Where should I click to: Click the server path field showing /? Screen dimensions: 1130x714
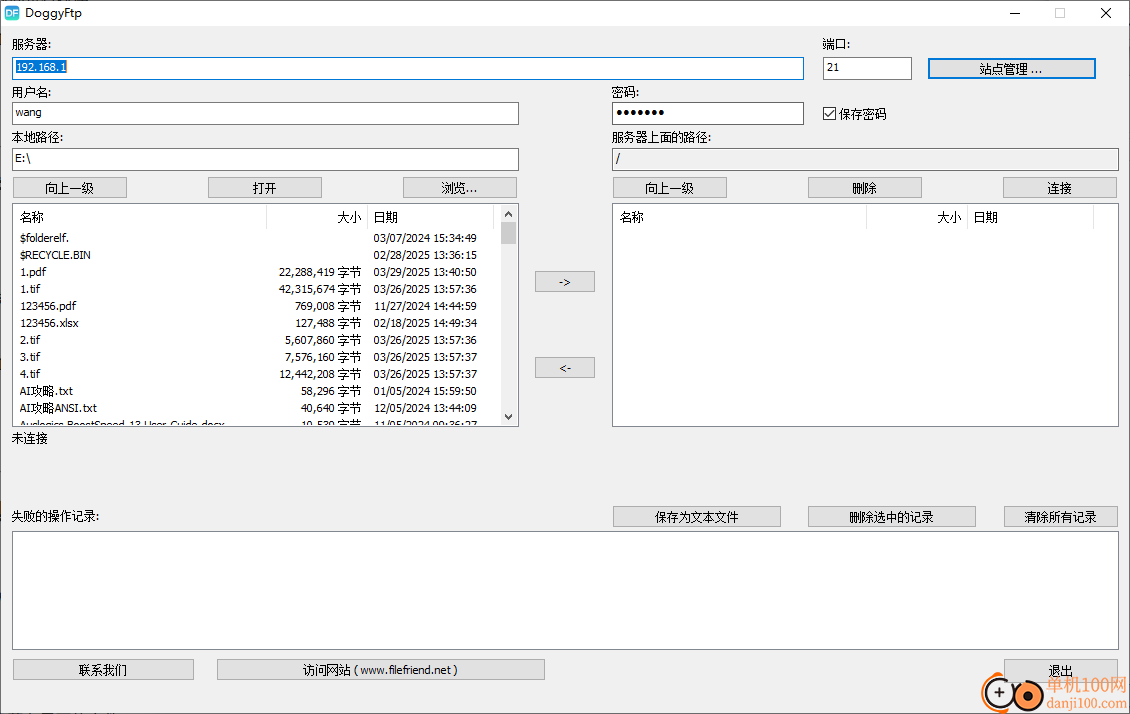tap(865, 159)
